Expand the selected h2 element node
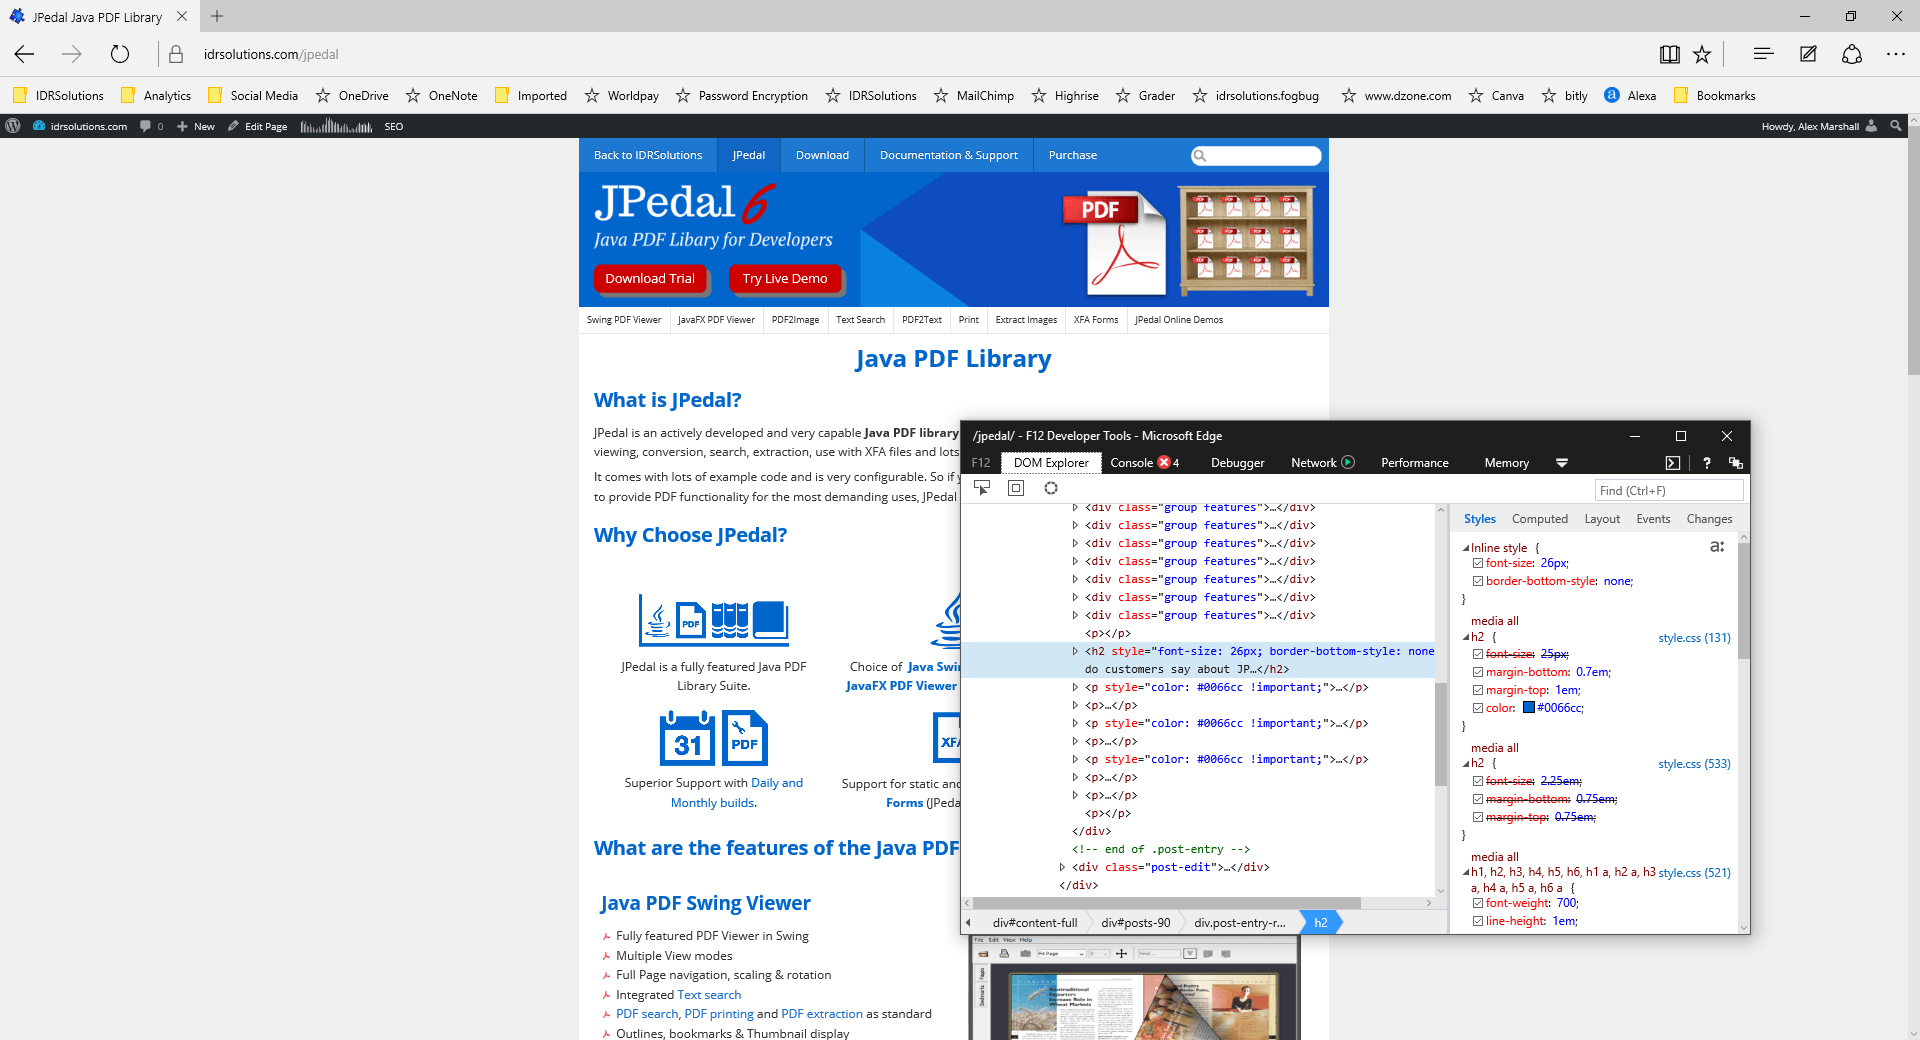Image resolution: width=1920 pixels, height=1040 pixels. 1075,651
